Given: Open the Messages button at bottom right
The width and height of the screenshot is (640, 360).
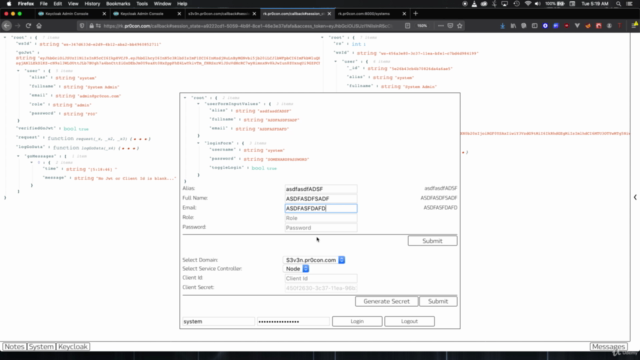Looking at the screenshot, I should coord(608,347).
